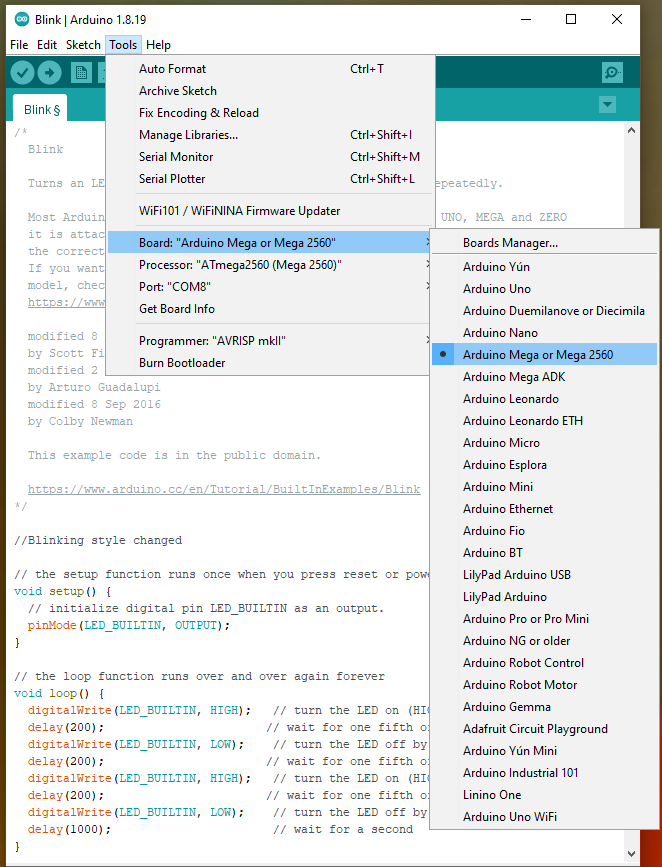Select Arduino Duemilanove or Diecimila board

click(544, 311)
